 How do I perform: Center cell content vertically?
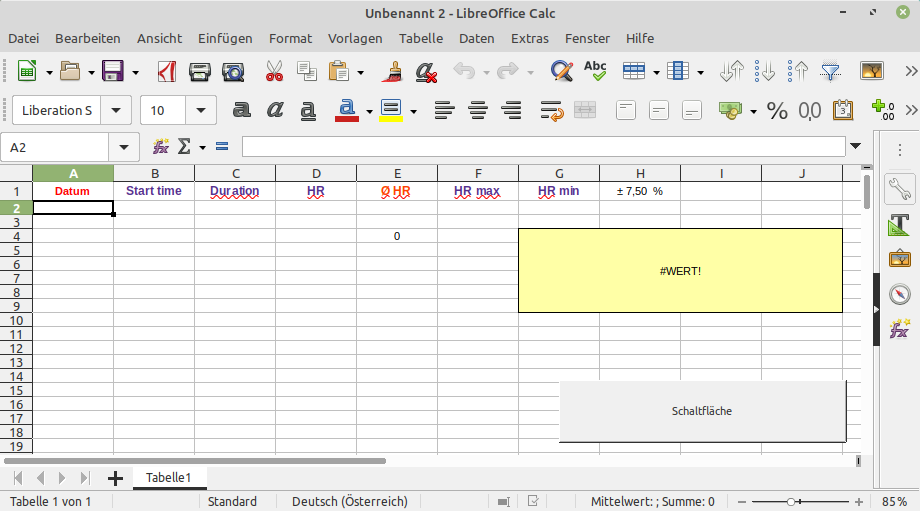[659, 110]
